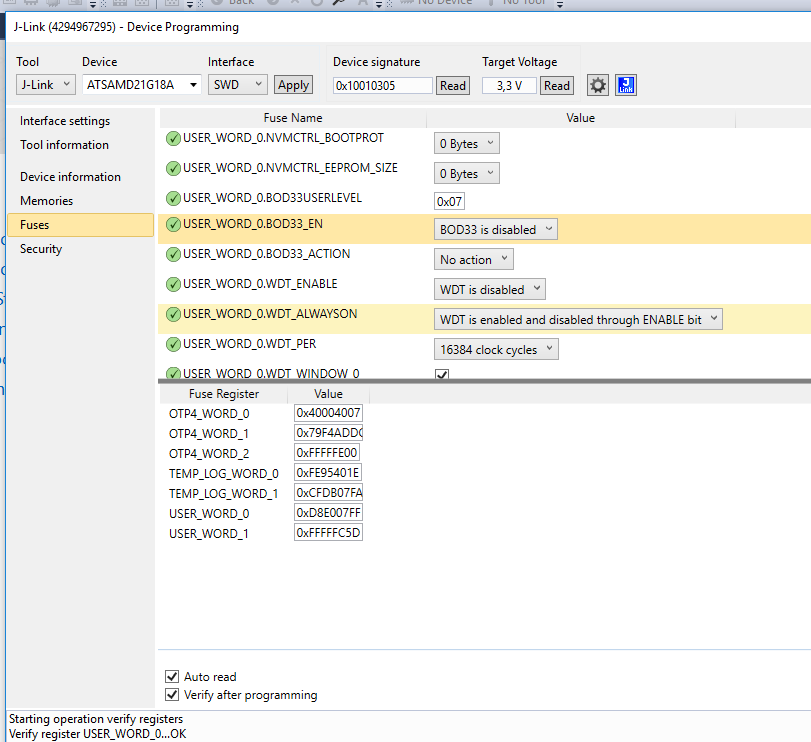Click the Apply button
The height and width of the screenshot is (742, 811).
tap(293, 85)
